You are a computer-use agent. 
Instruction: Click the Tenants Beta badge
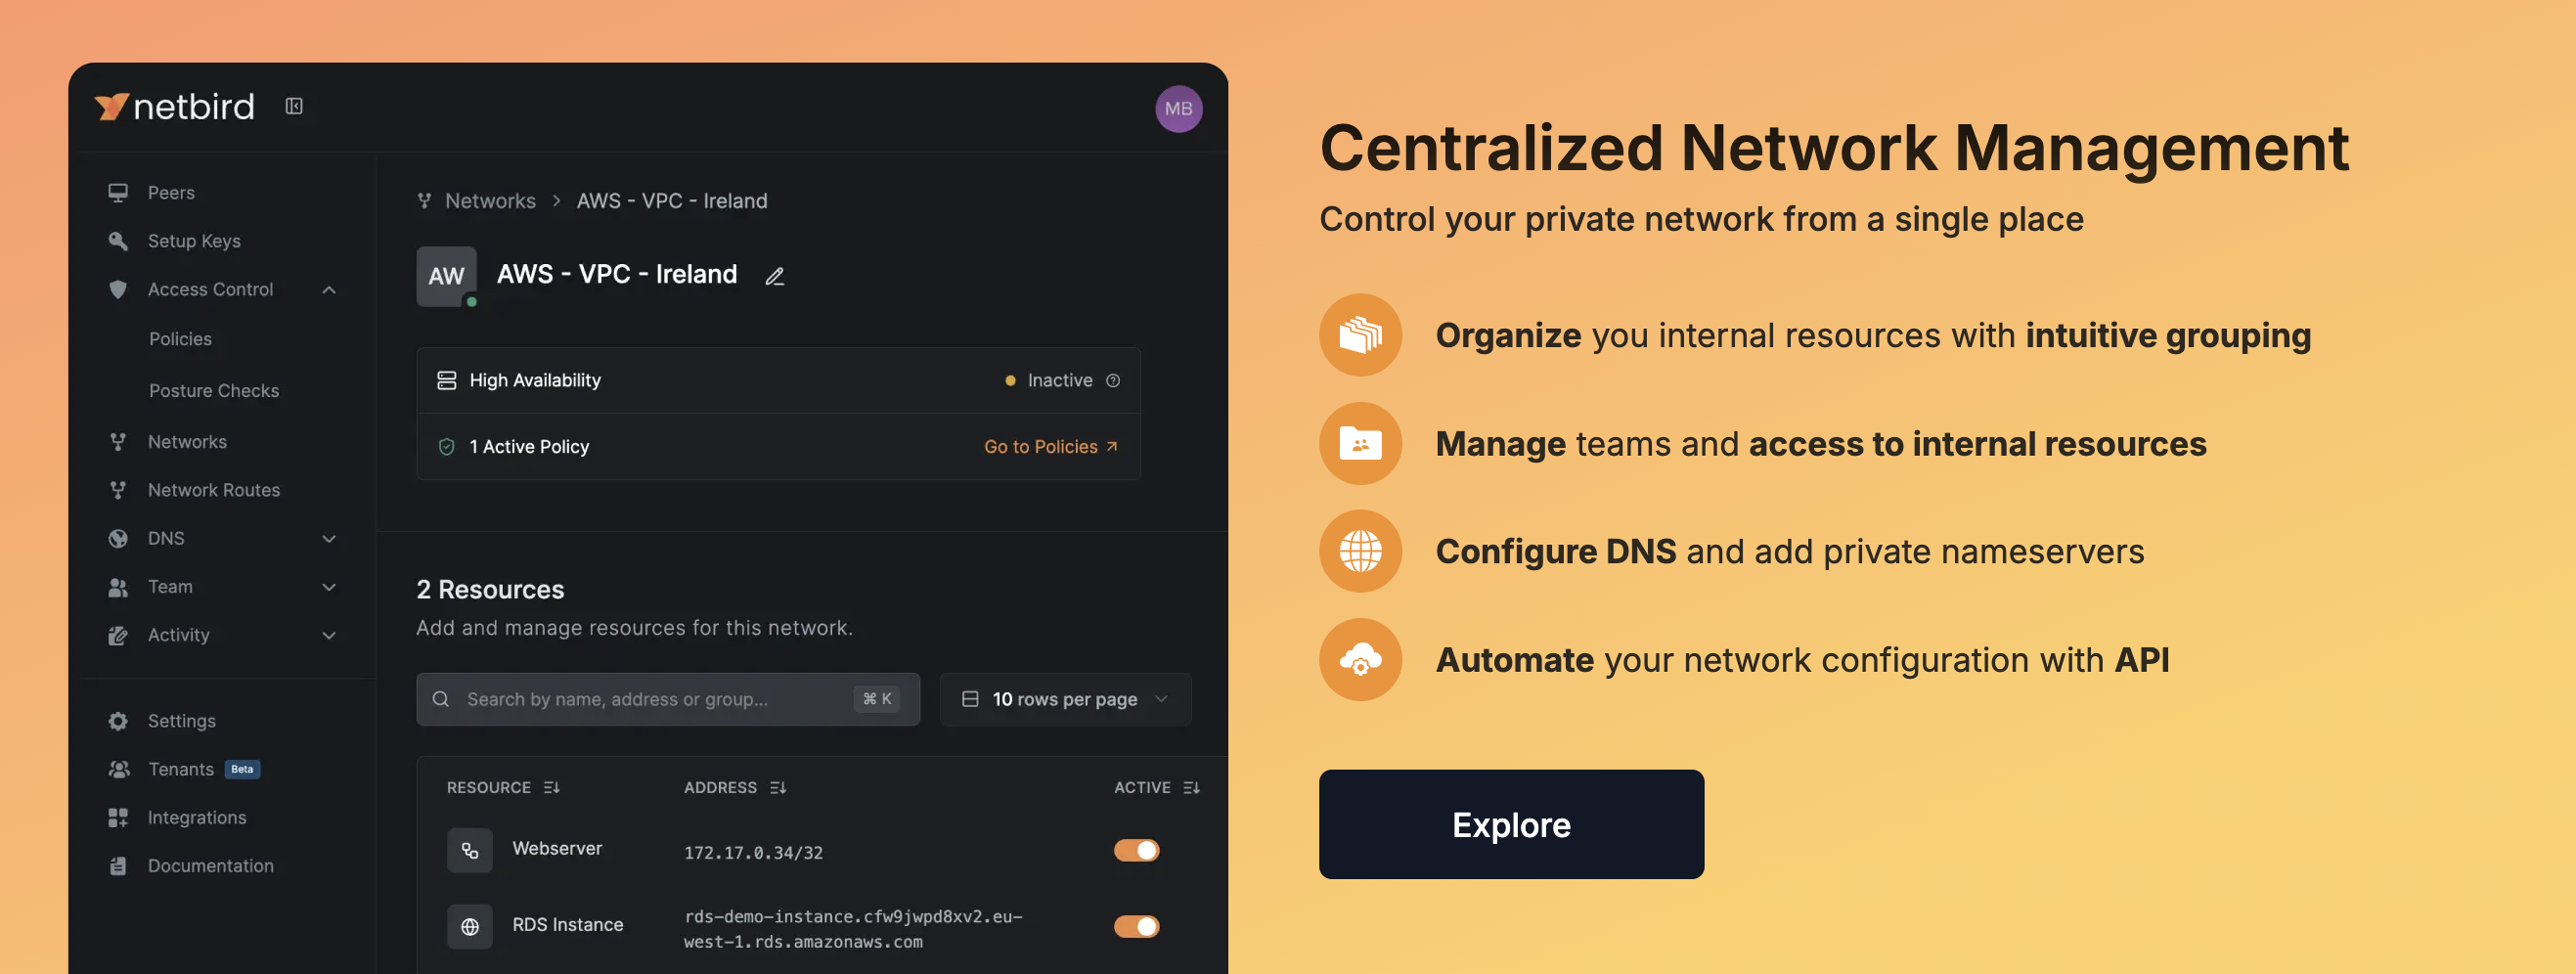(242, 769)
